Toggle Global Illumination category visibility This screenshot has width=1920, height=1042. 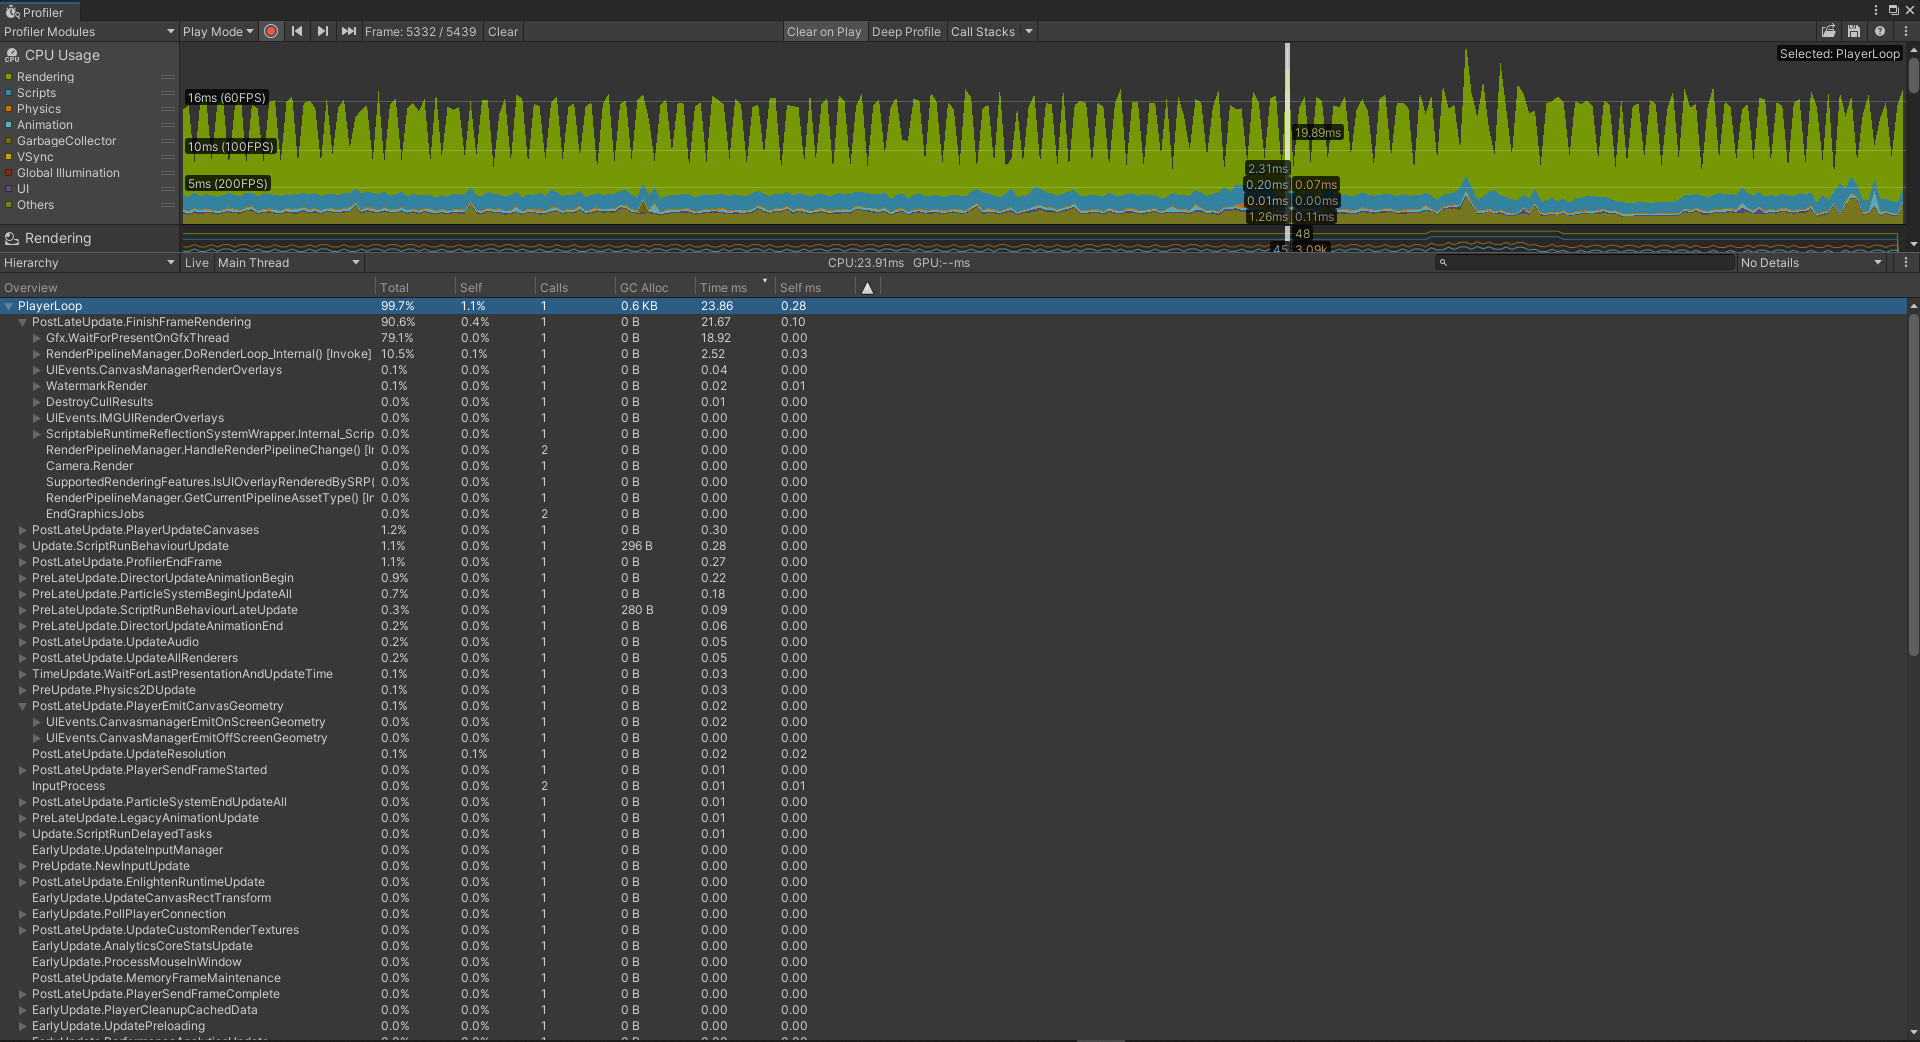[9, 173]
